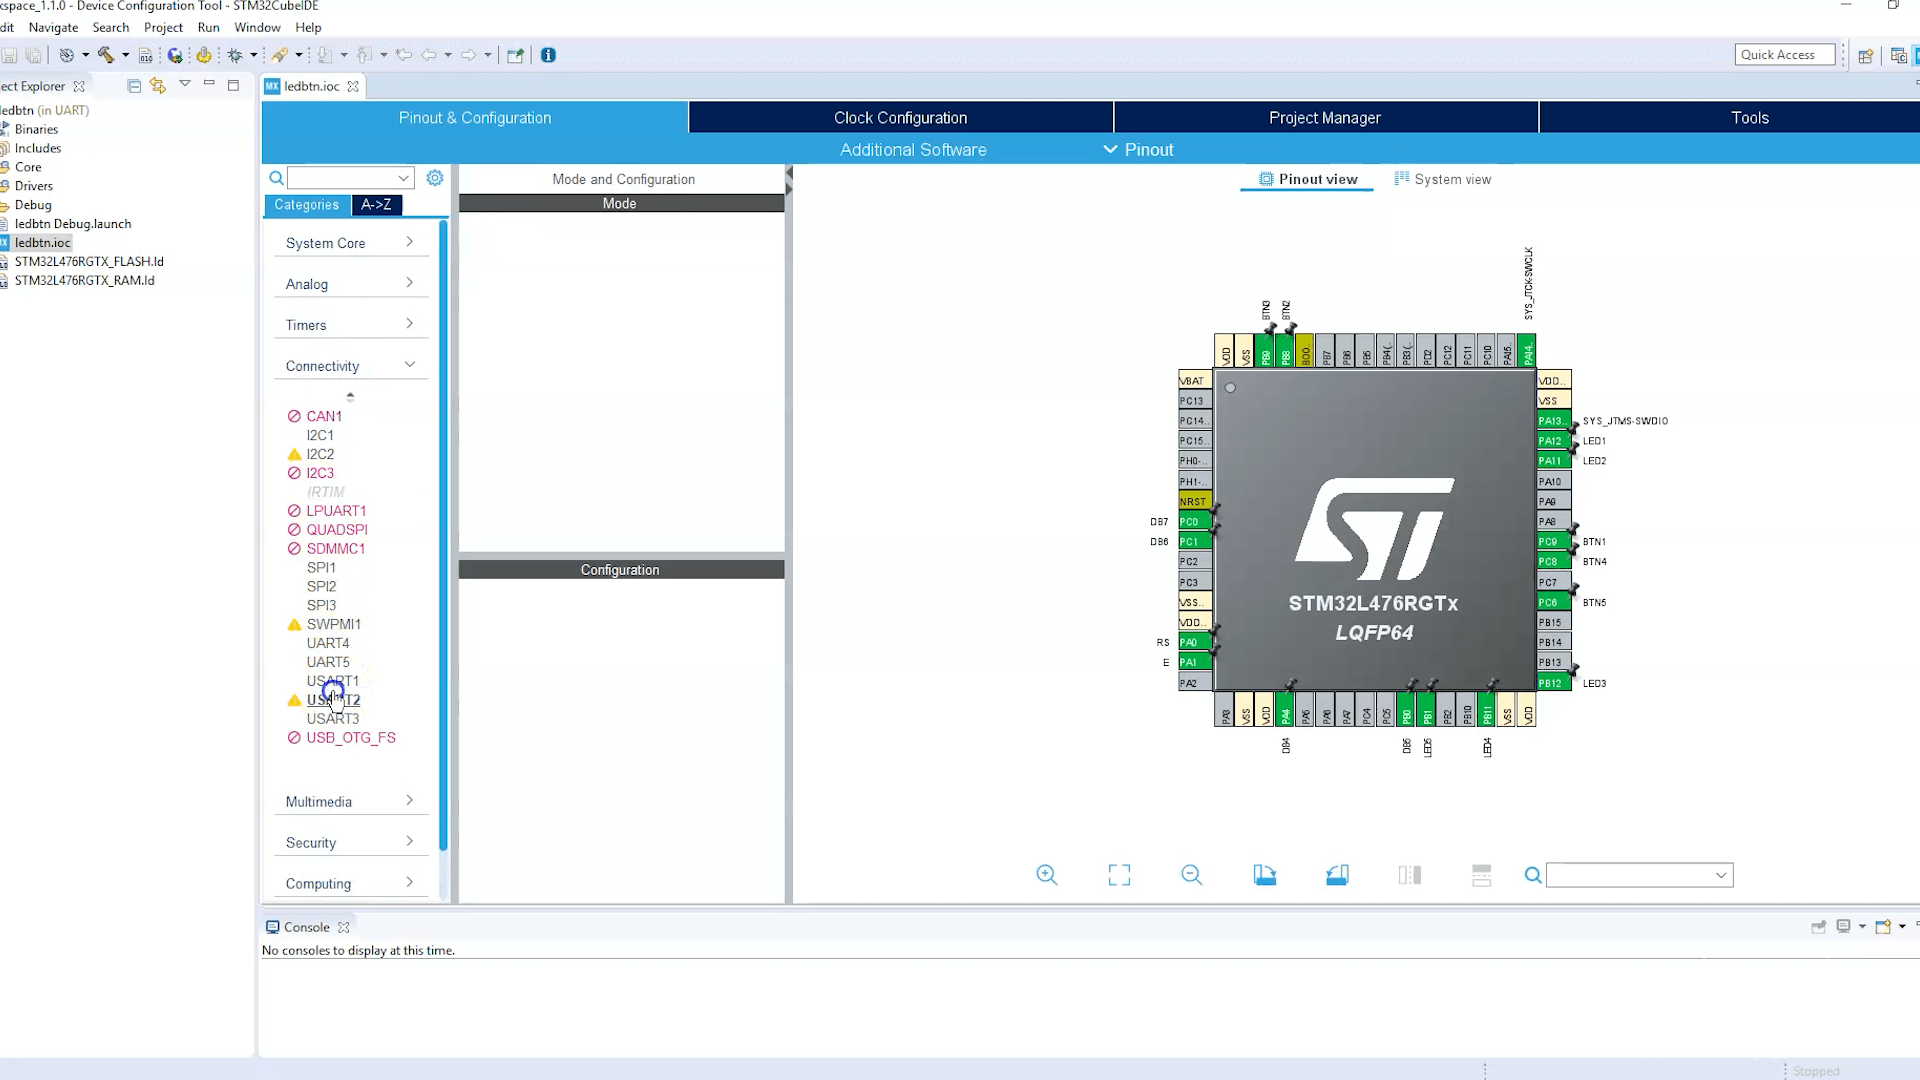The width and height of the screenshot is (1920, 1080).
Task: Open the Clock Configuration tab
Action: tap(900, 117)
